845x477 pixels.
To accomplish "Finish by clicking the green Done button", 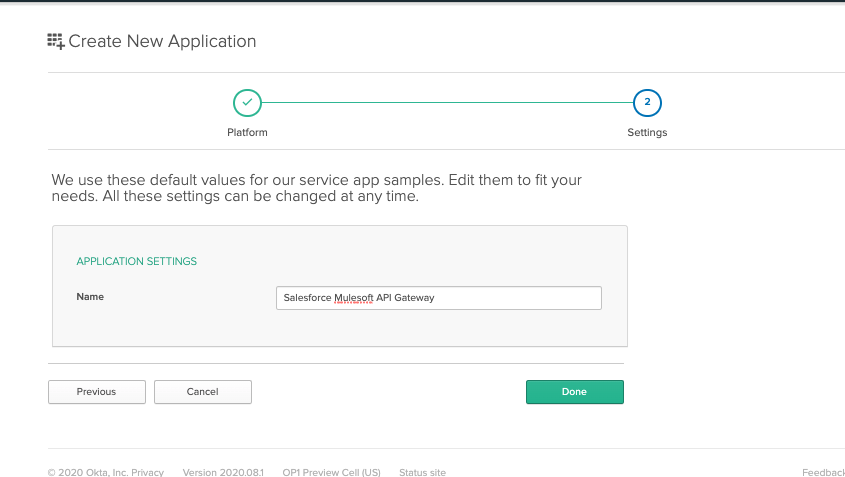I will 574,392.
